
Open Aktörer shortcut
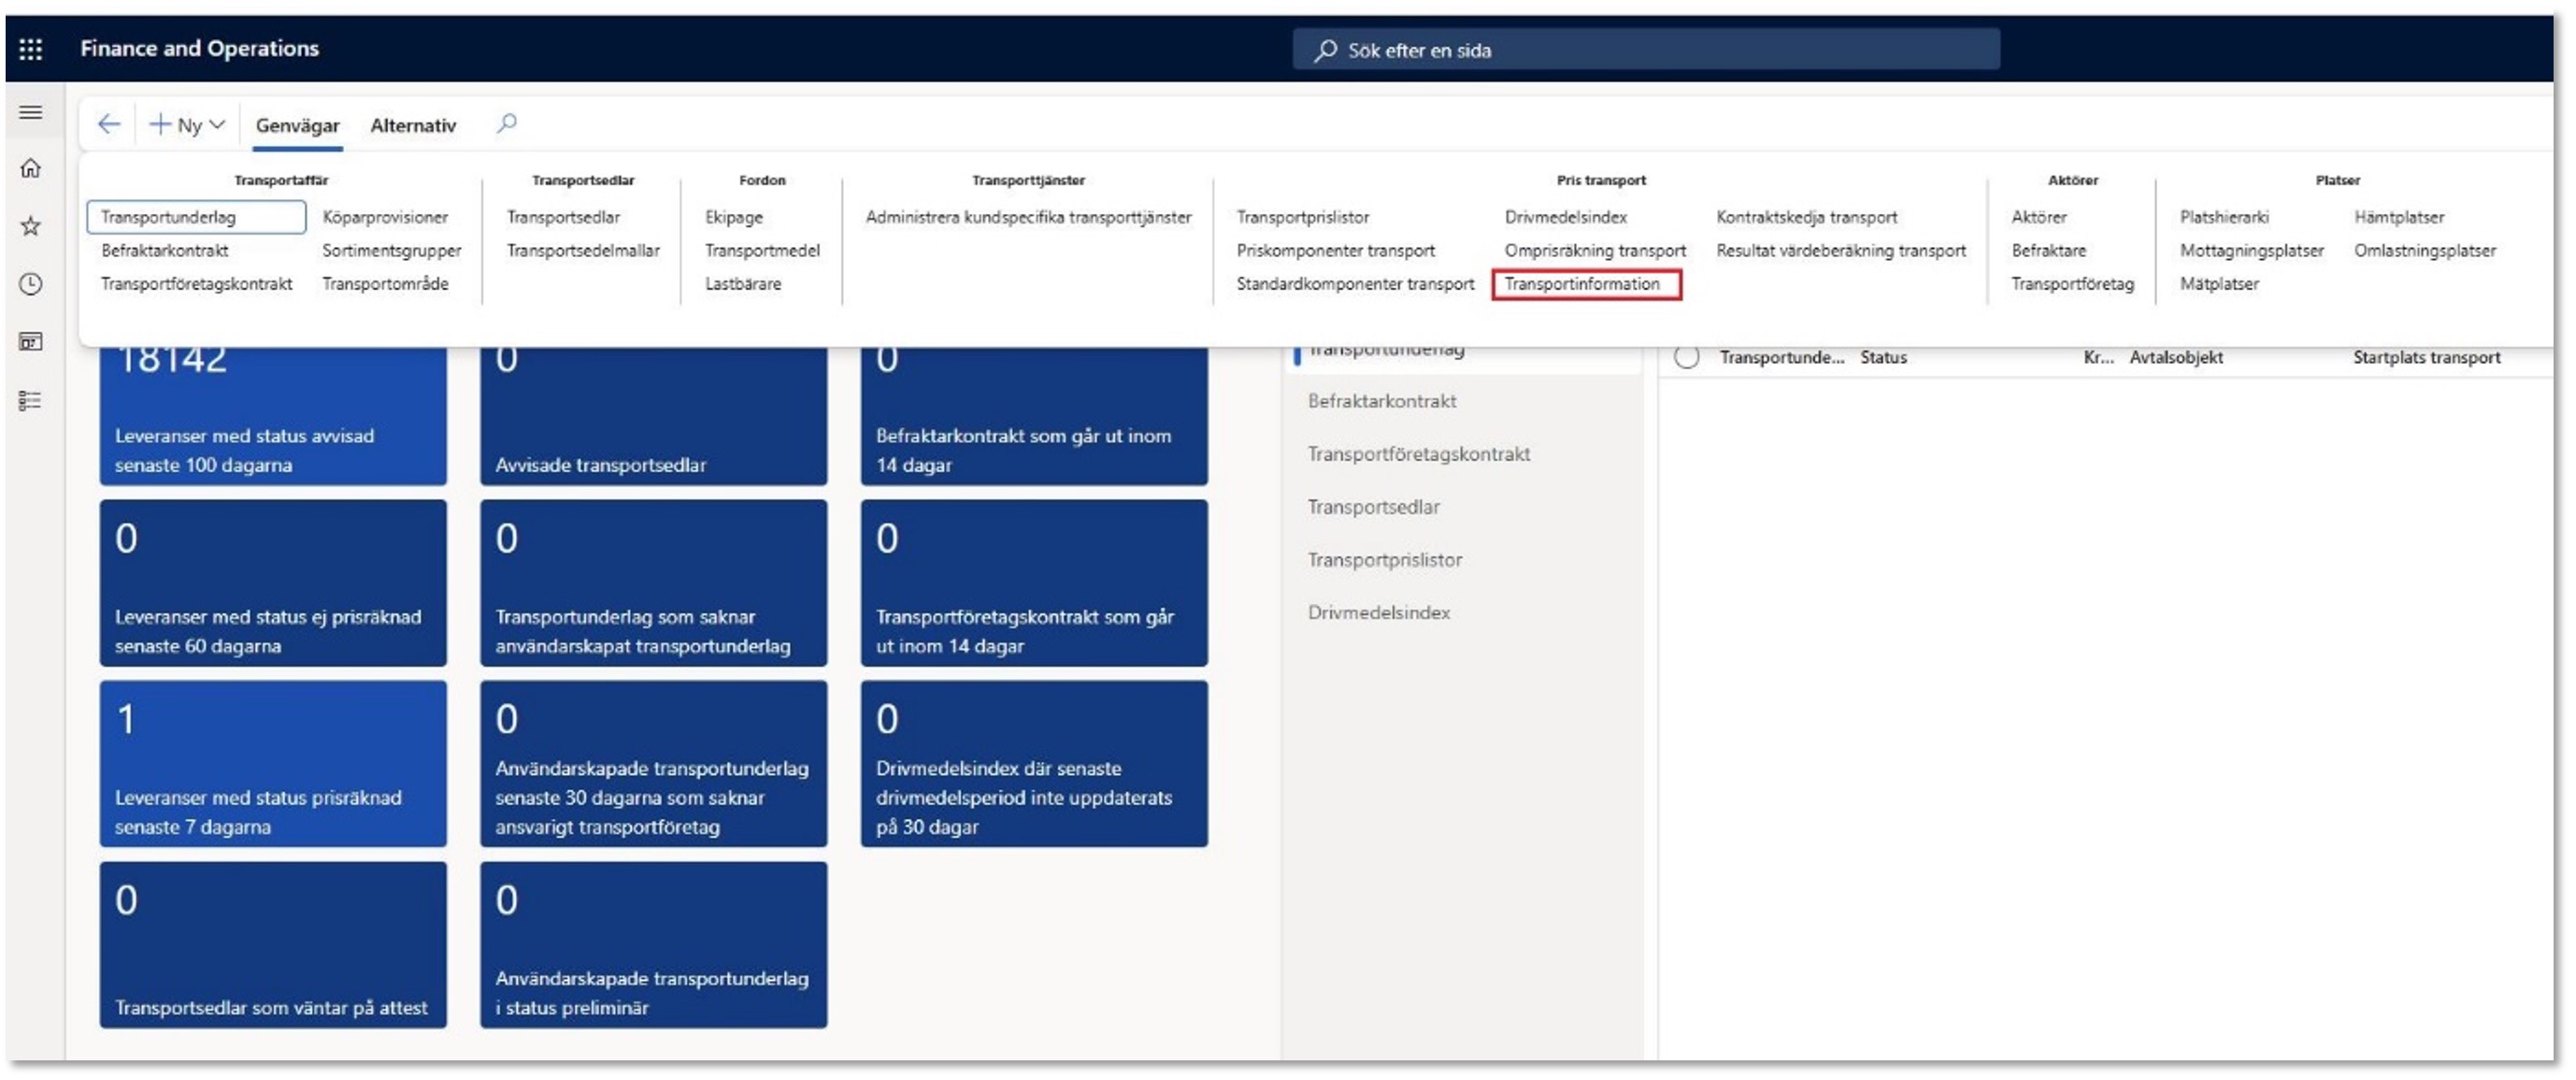click(x=2039, y=217)
